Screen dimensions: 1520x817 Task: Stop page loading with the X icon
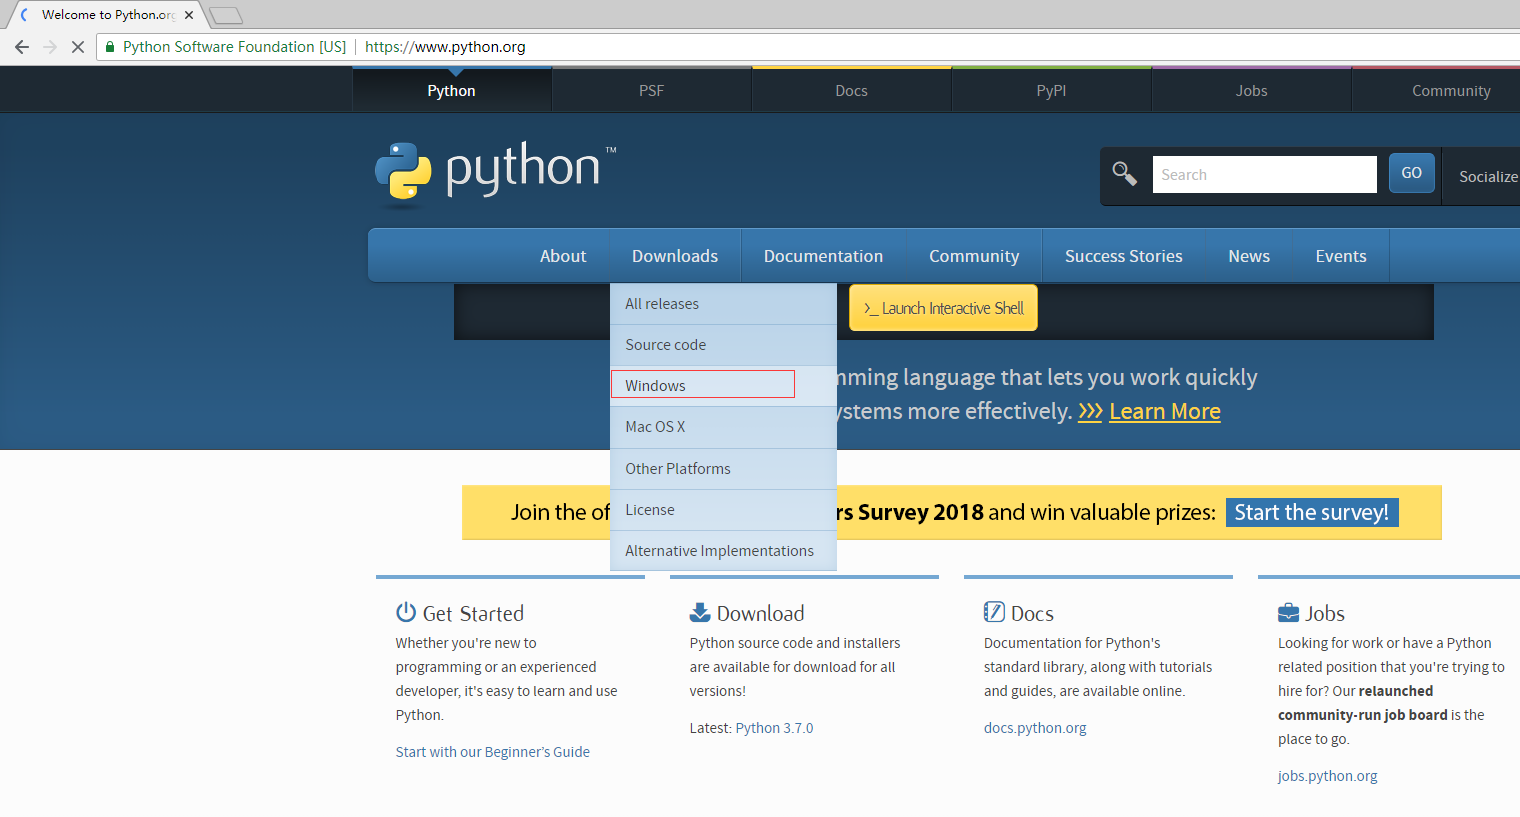pos(77,47)
